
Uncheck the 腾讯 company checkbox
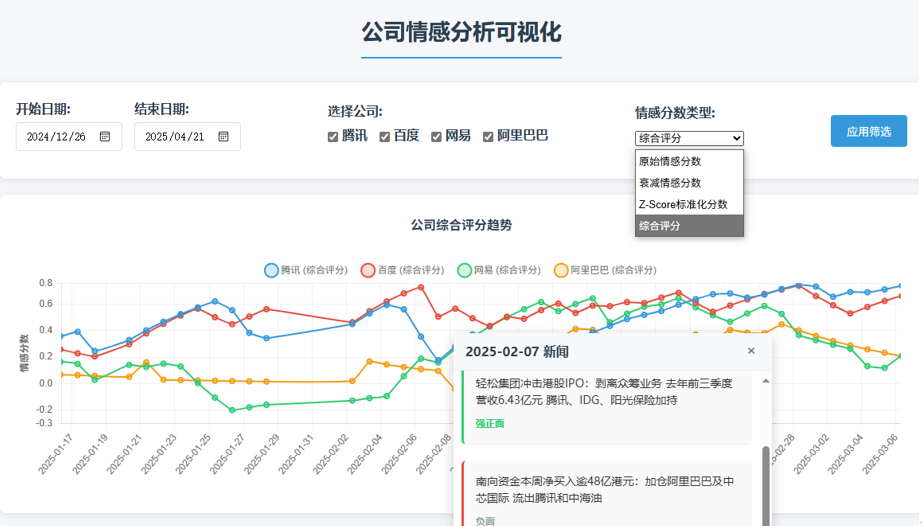(333, 136)
